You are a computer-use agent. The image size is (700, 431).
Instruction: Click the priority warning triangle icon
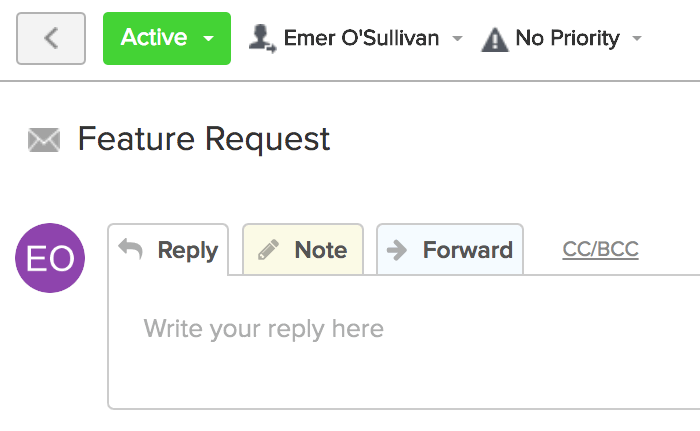[x=495, y=40]
